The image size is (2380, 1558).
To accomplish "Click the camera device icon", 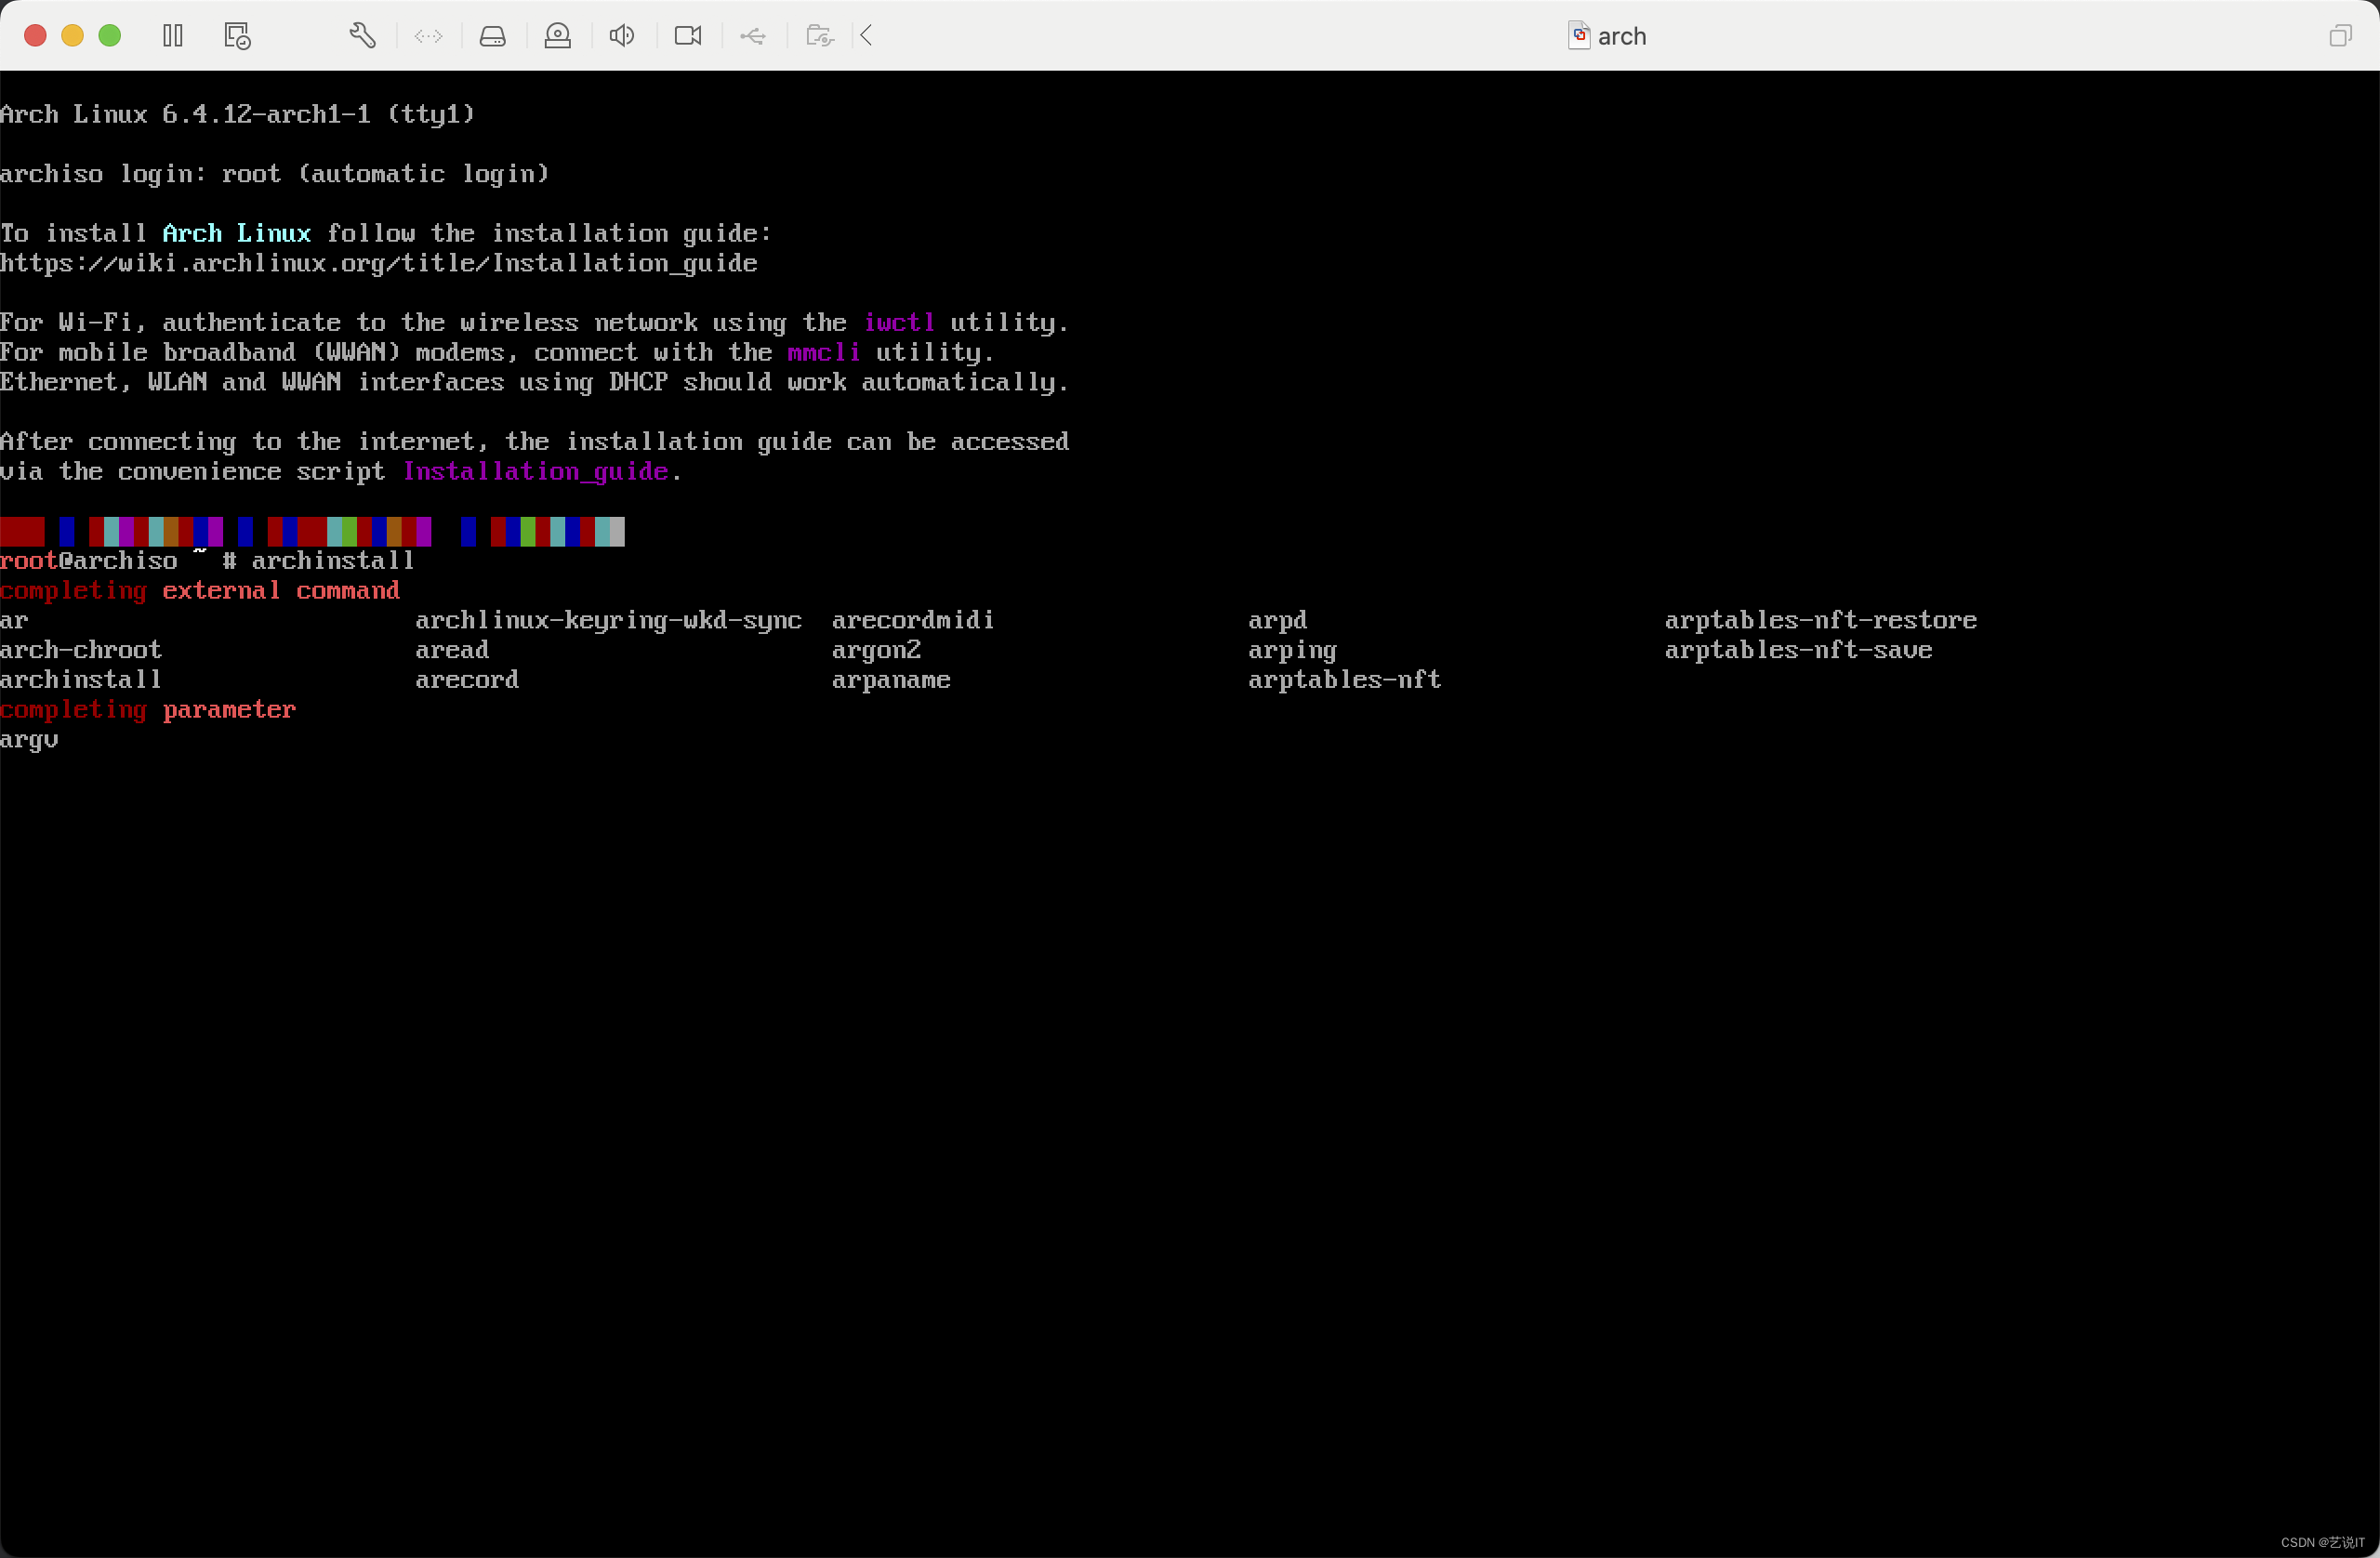I will (x=688, y=36).
